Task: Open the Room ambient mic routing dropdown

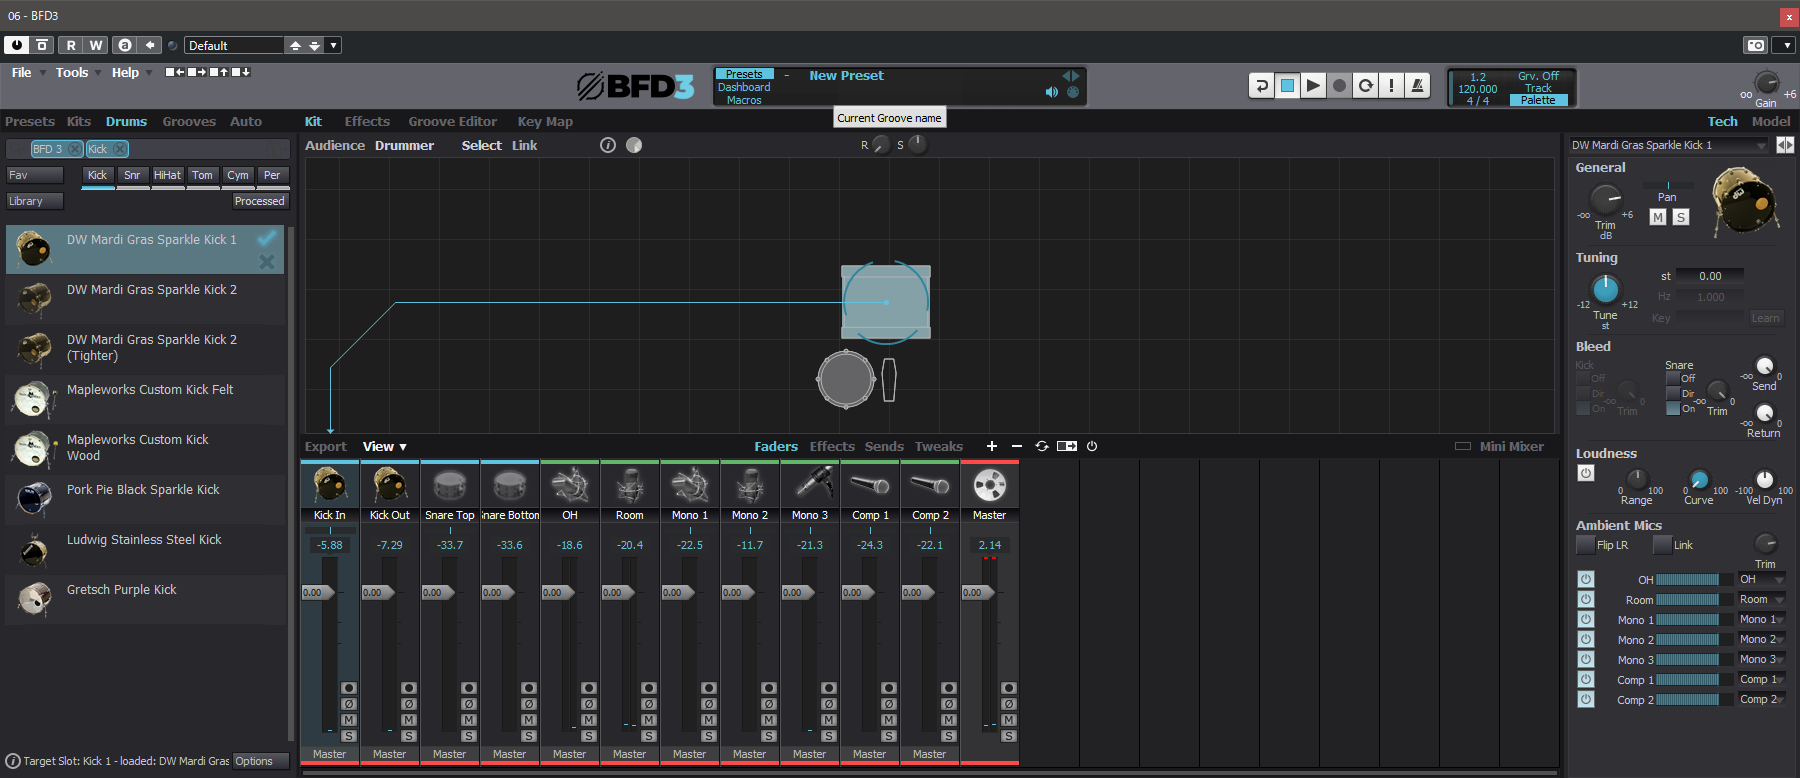Action: click(x=1762, y=599)
